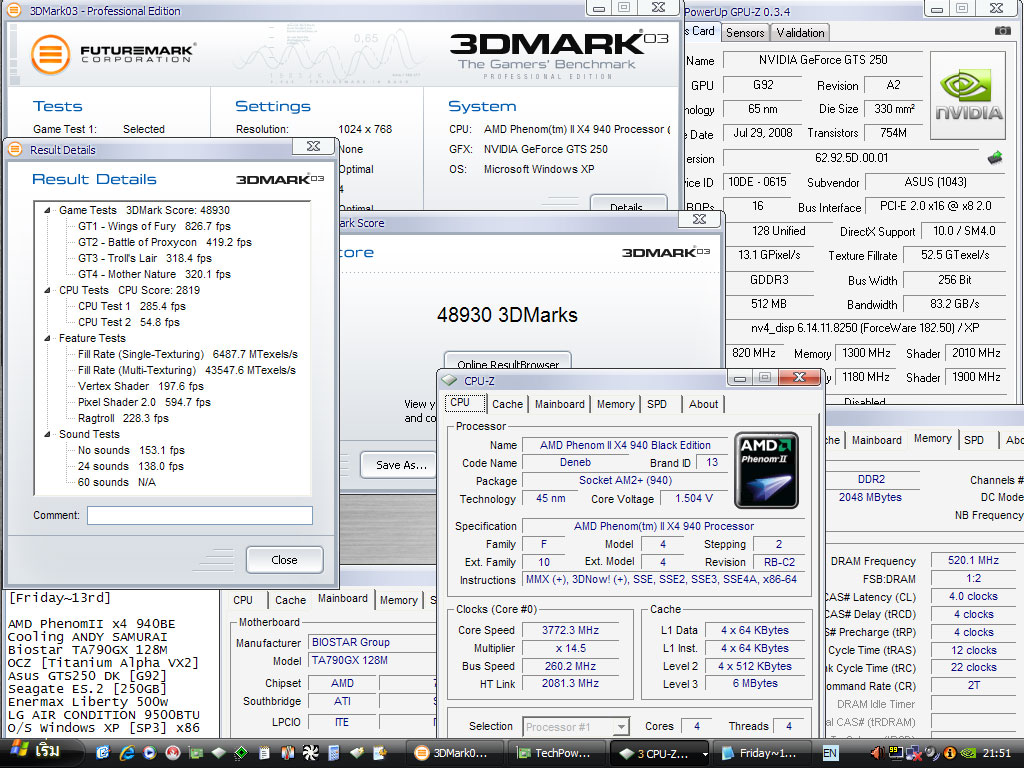
Task: Open the Processor #1 selection dropdown in CPU-Z
Action: (622, 727)
